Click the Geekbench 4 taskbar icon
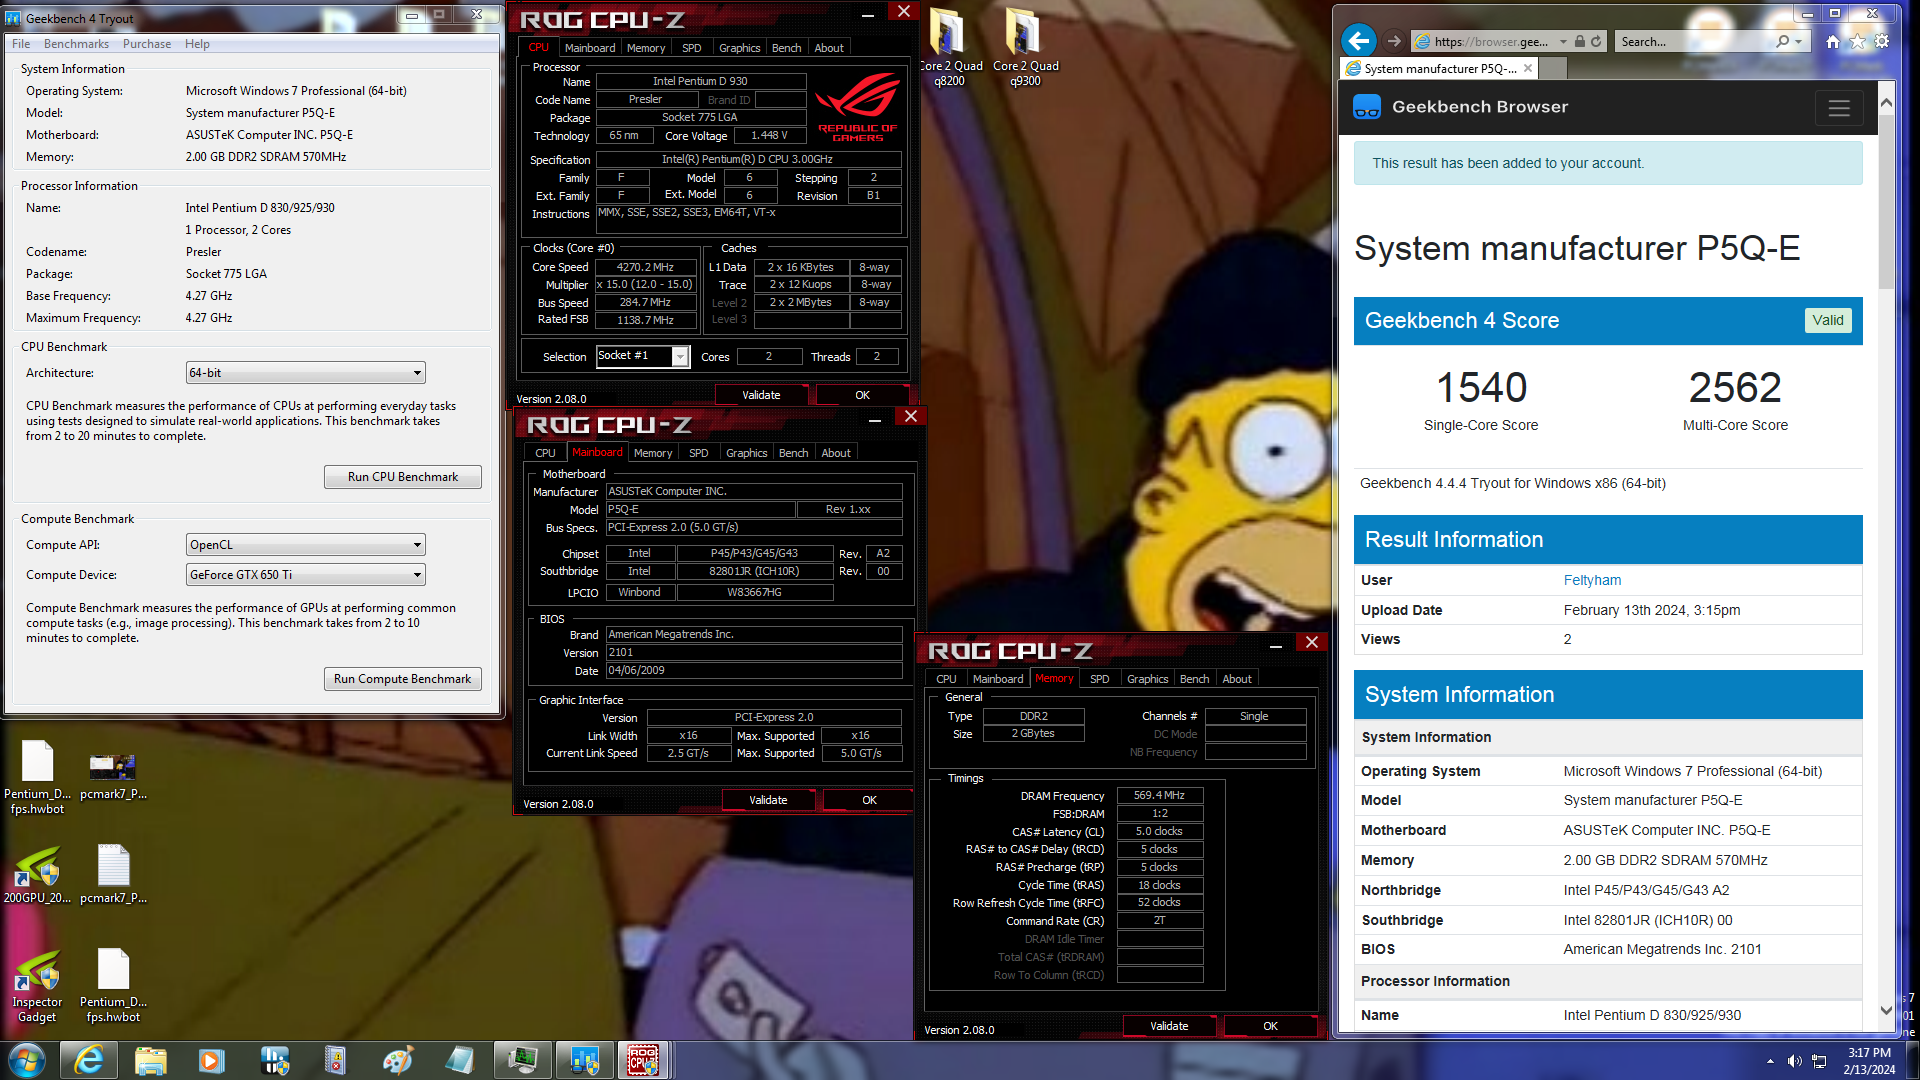The height and width of the screenshot is (1080, 1920). click(584, 1060)
